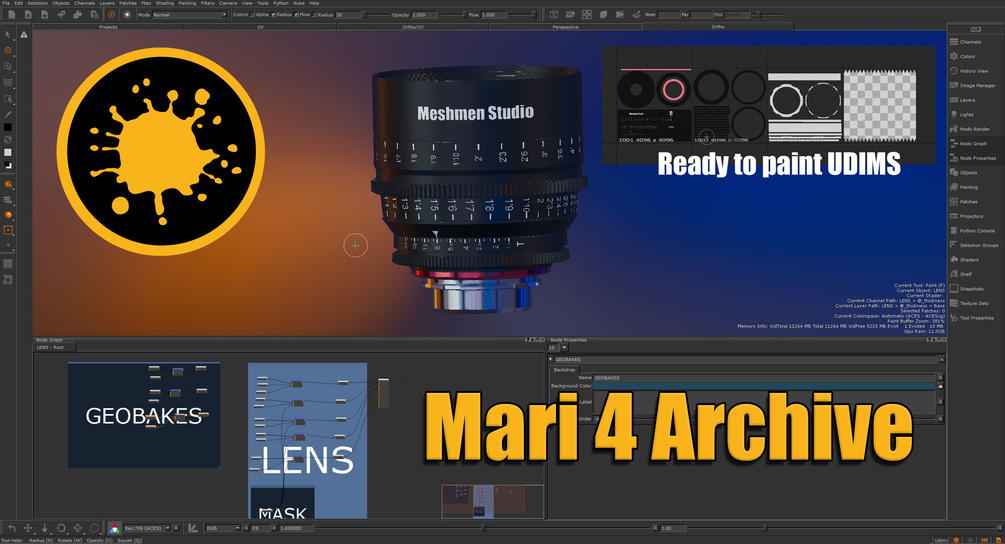Click the Near clipping value field
Screen dimensions: 1005x544
click(669, 15)
